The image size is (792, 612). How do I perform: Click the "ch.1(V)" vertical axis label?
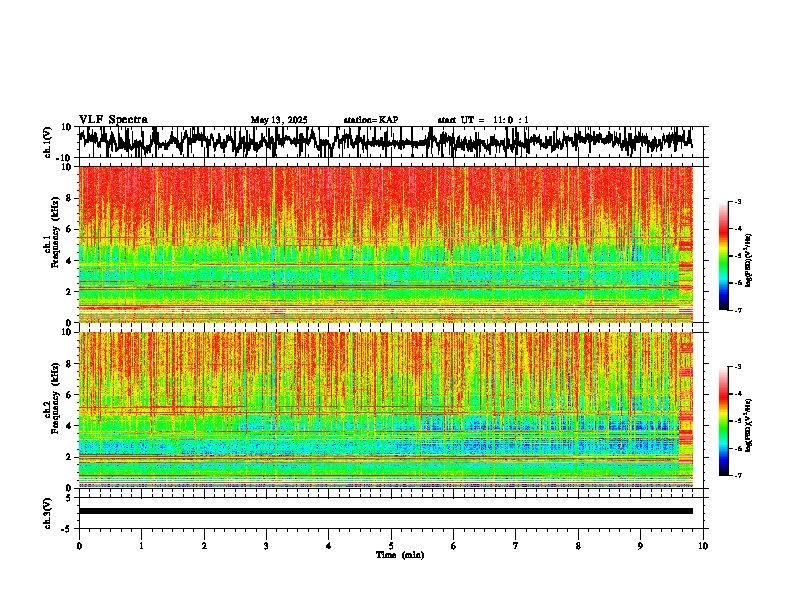(x=48, y=142)
